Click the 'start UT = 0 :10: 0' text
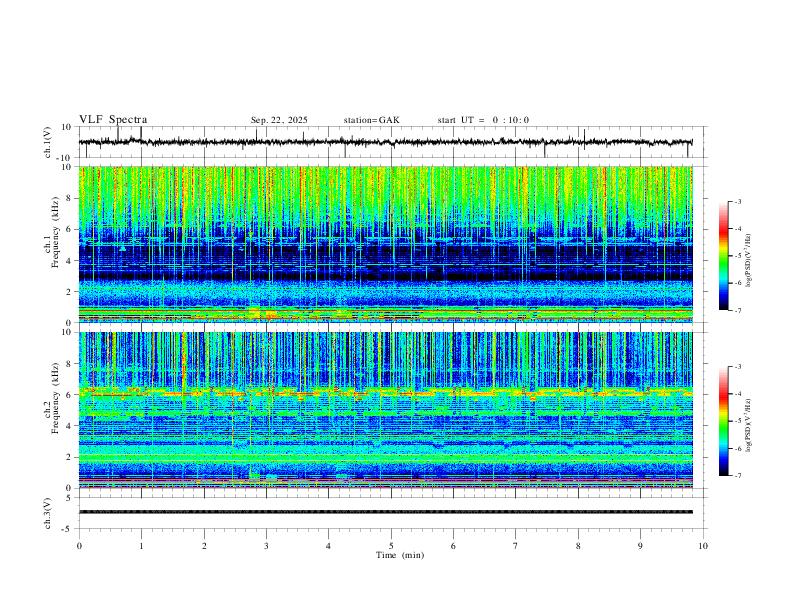The image size is (792, 612). pos(483,120)
